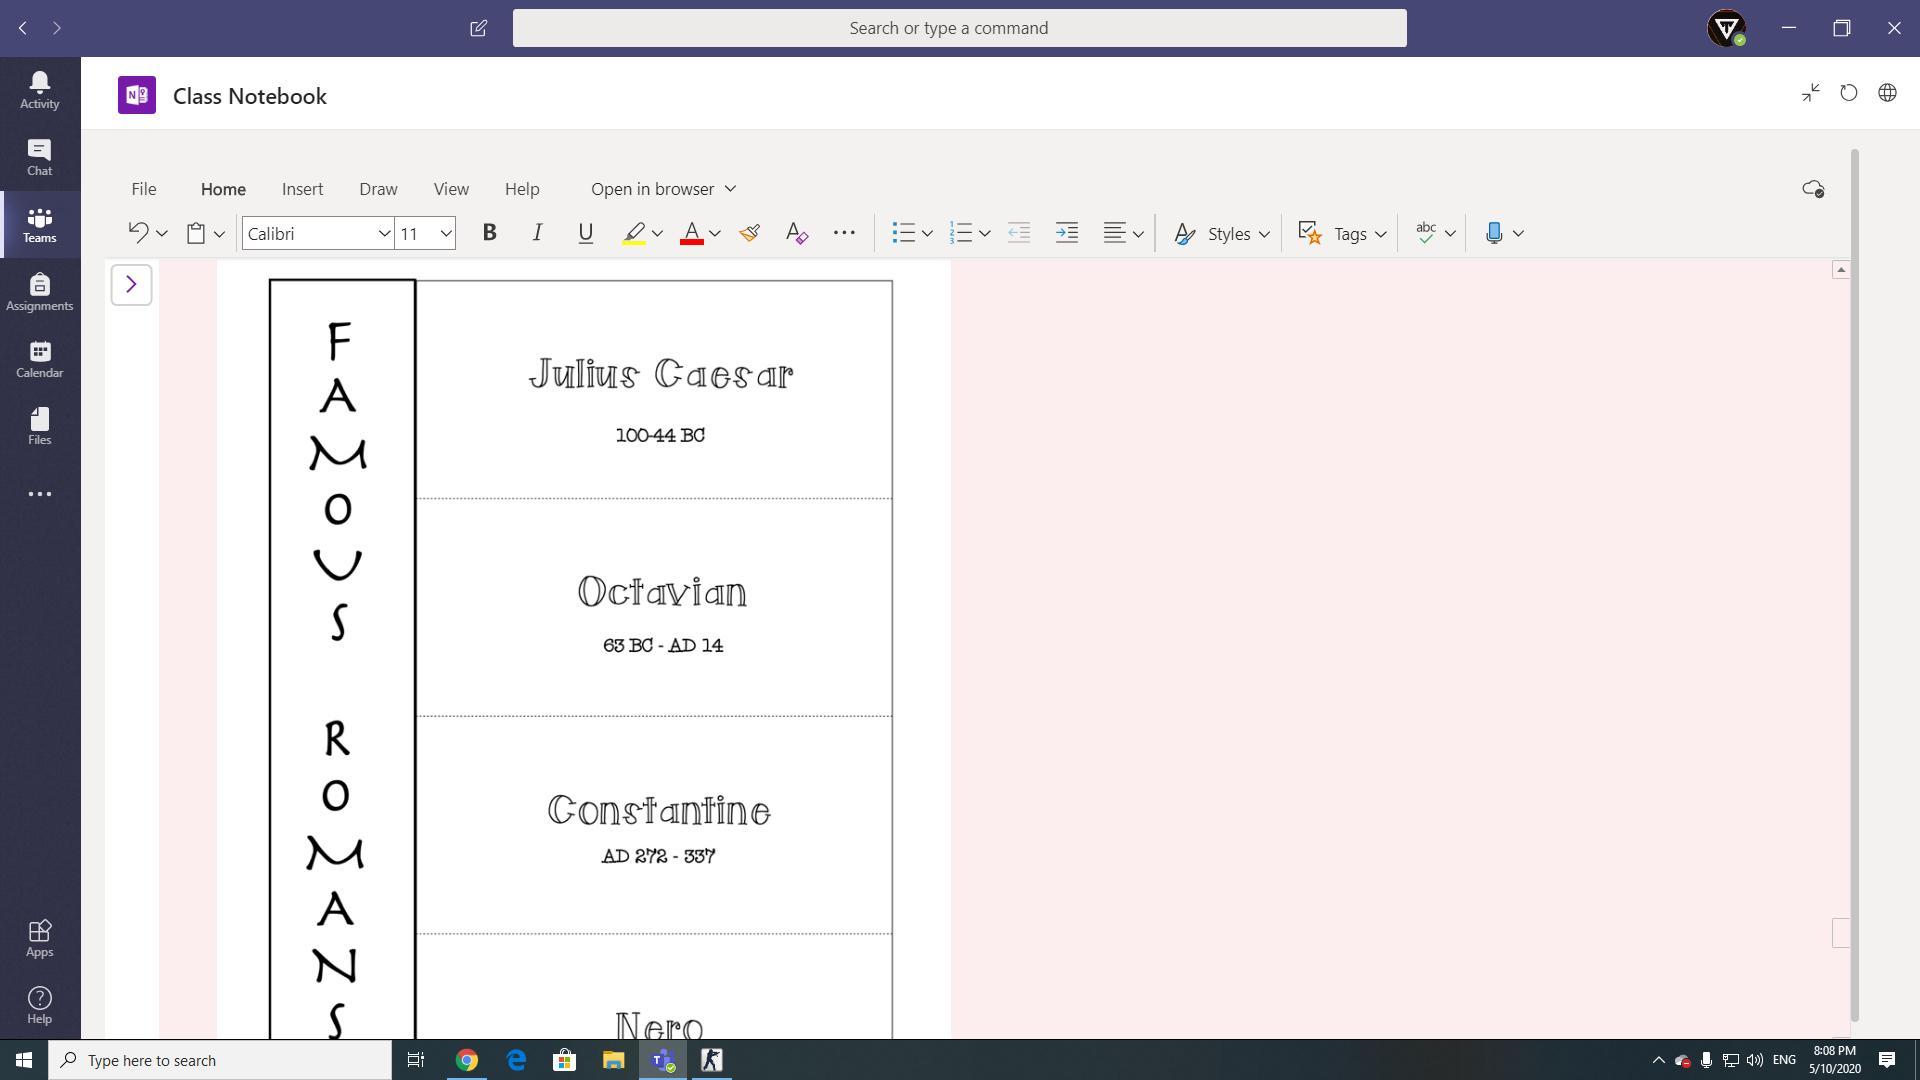Viewport: 1920px width, 1080px height.
Task: Increase indent with the toolbar icon
Action: [x=1066, y=233]
